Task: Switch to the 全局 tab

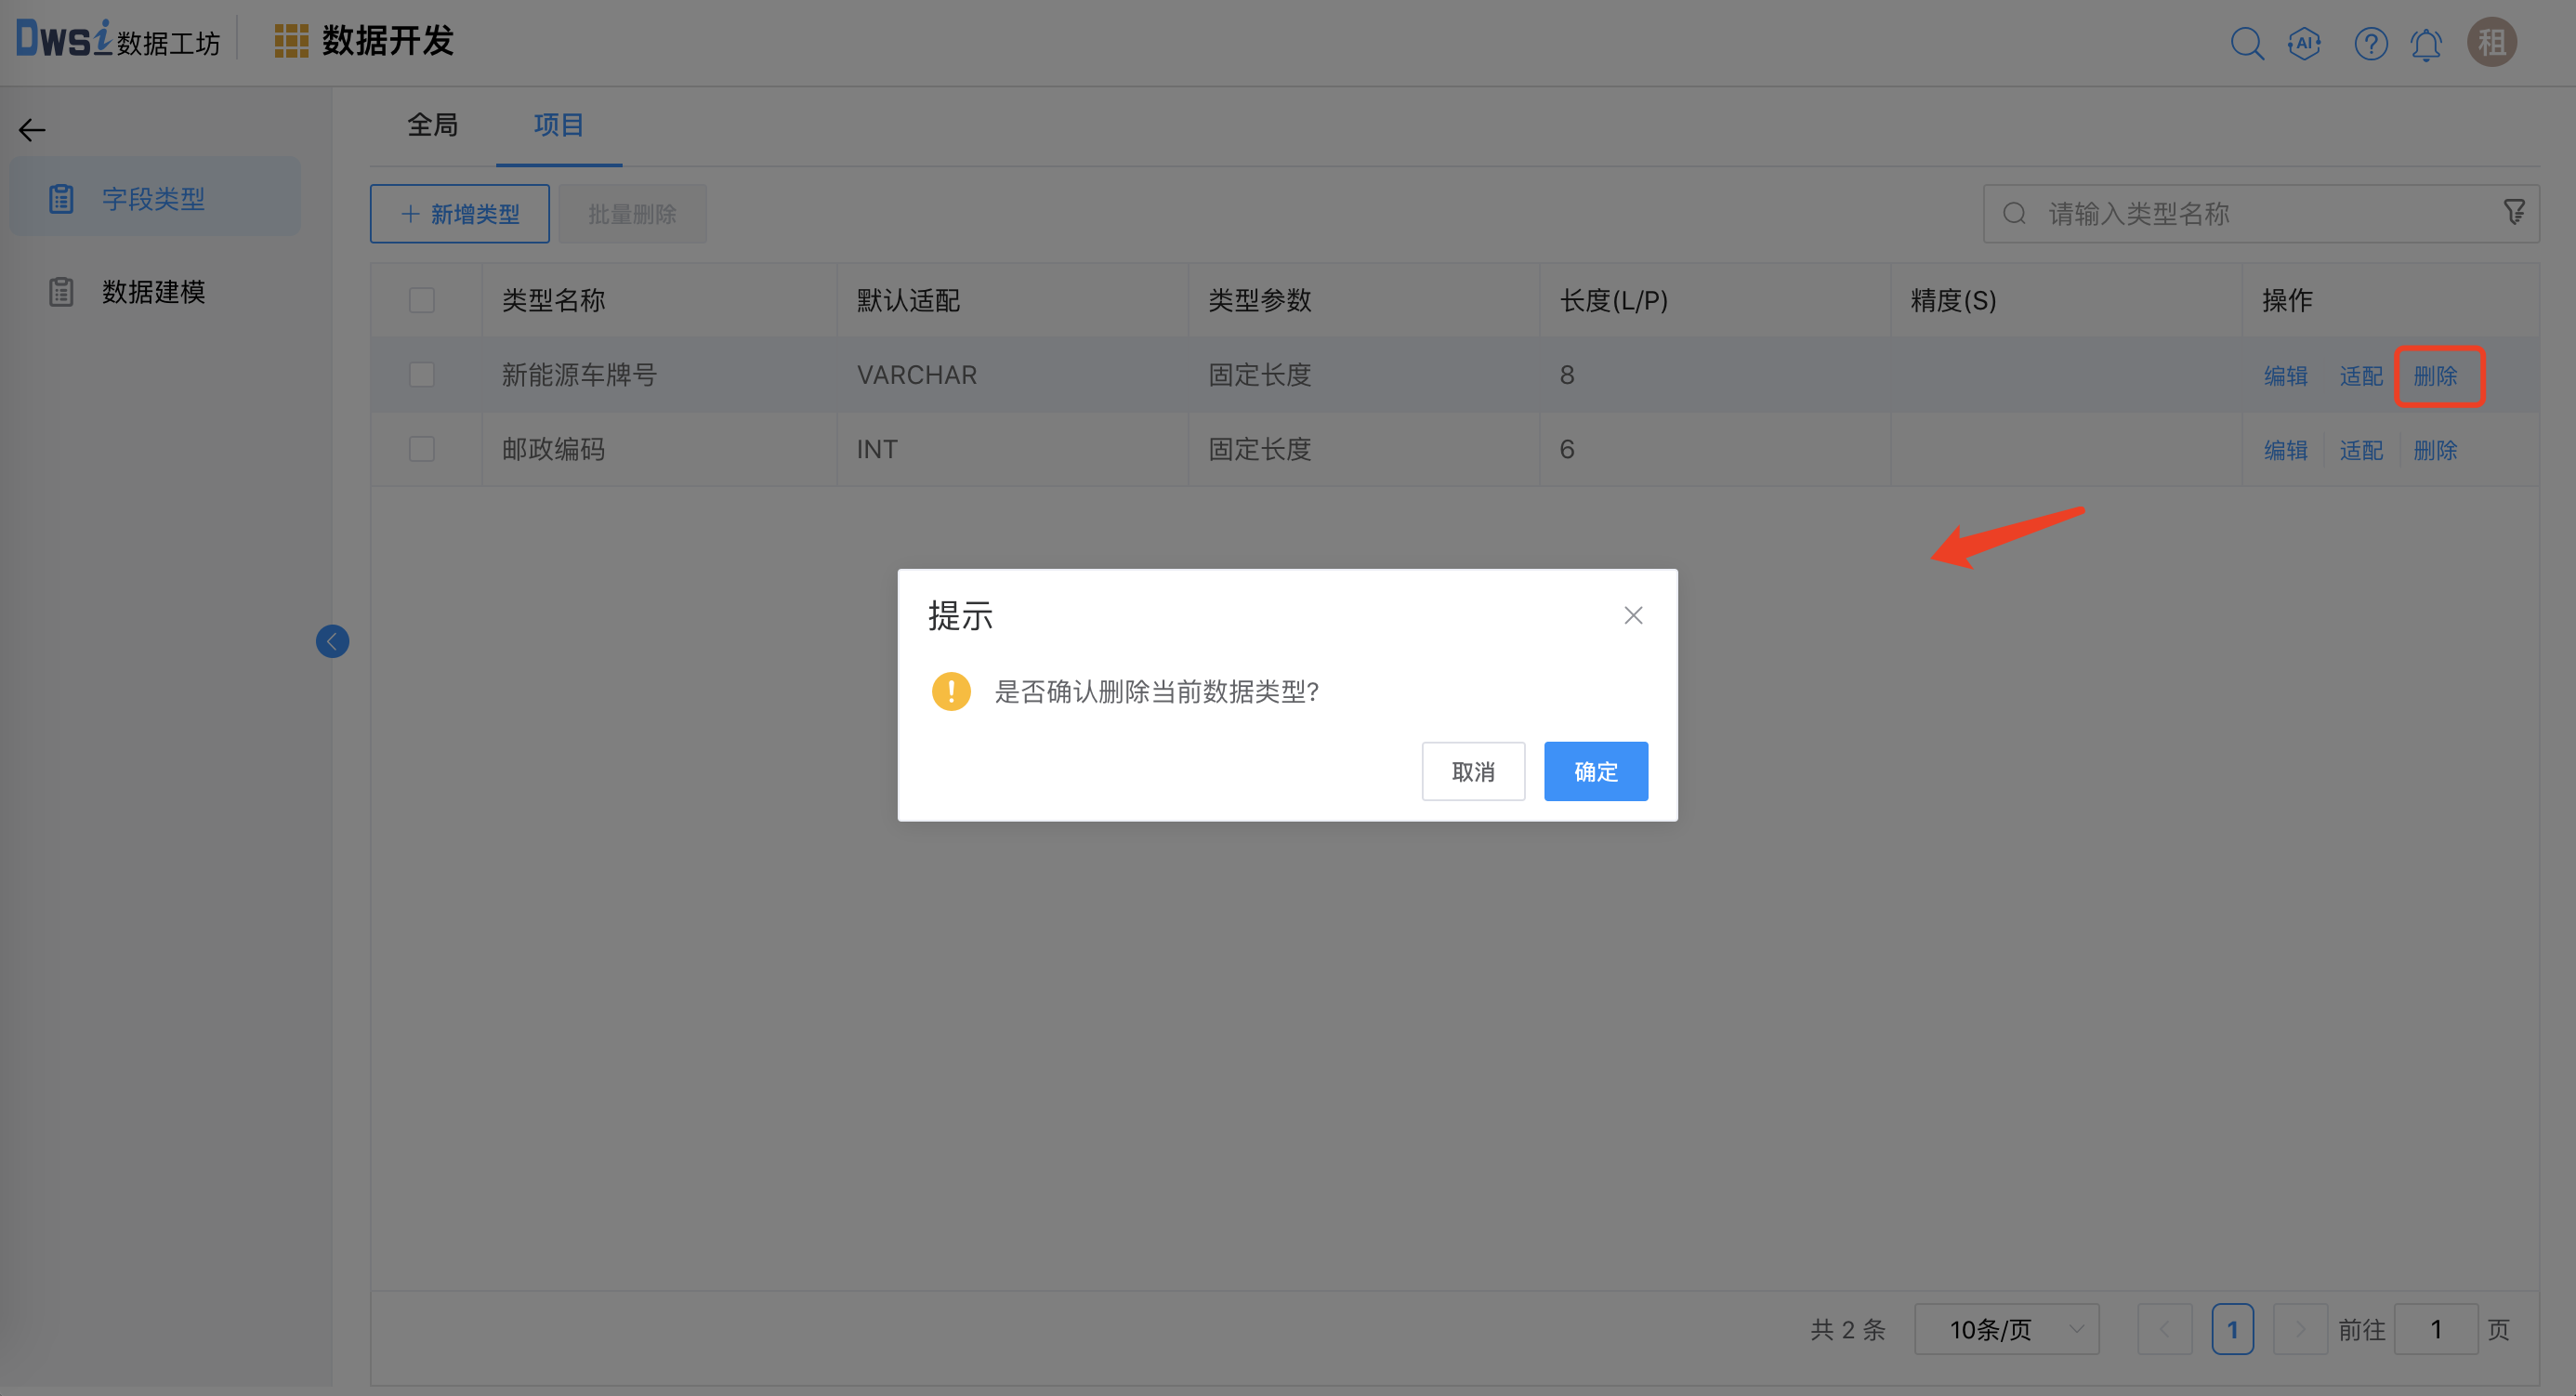Action: pyautogui.click(x=432, y=124)
